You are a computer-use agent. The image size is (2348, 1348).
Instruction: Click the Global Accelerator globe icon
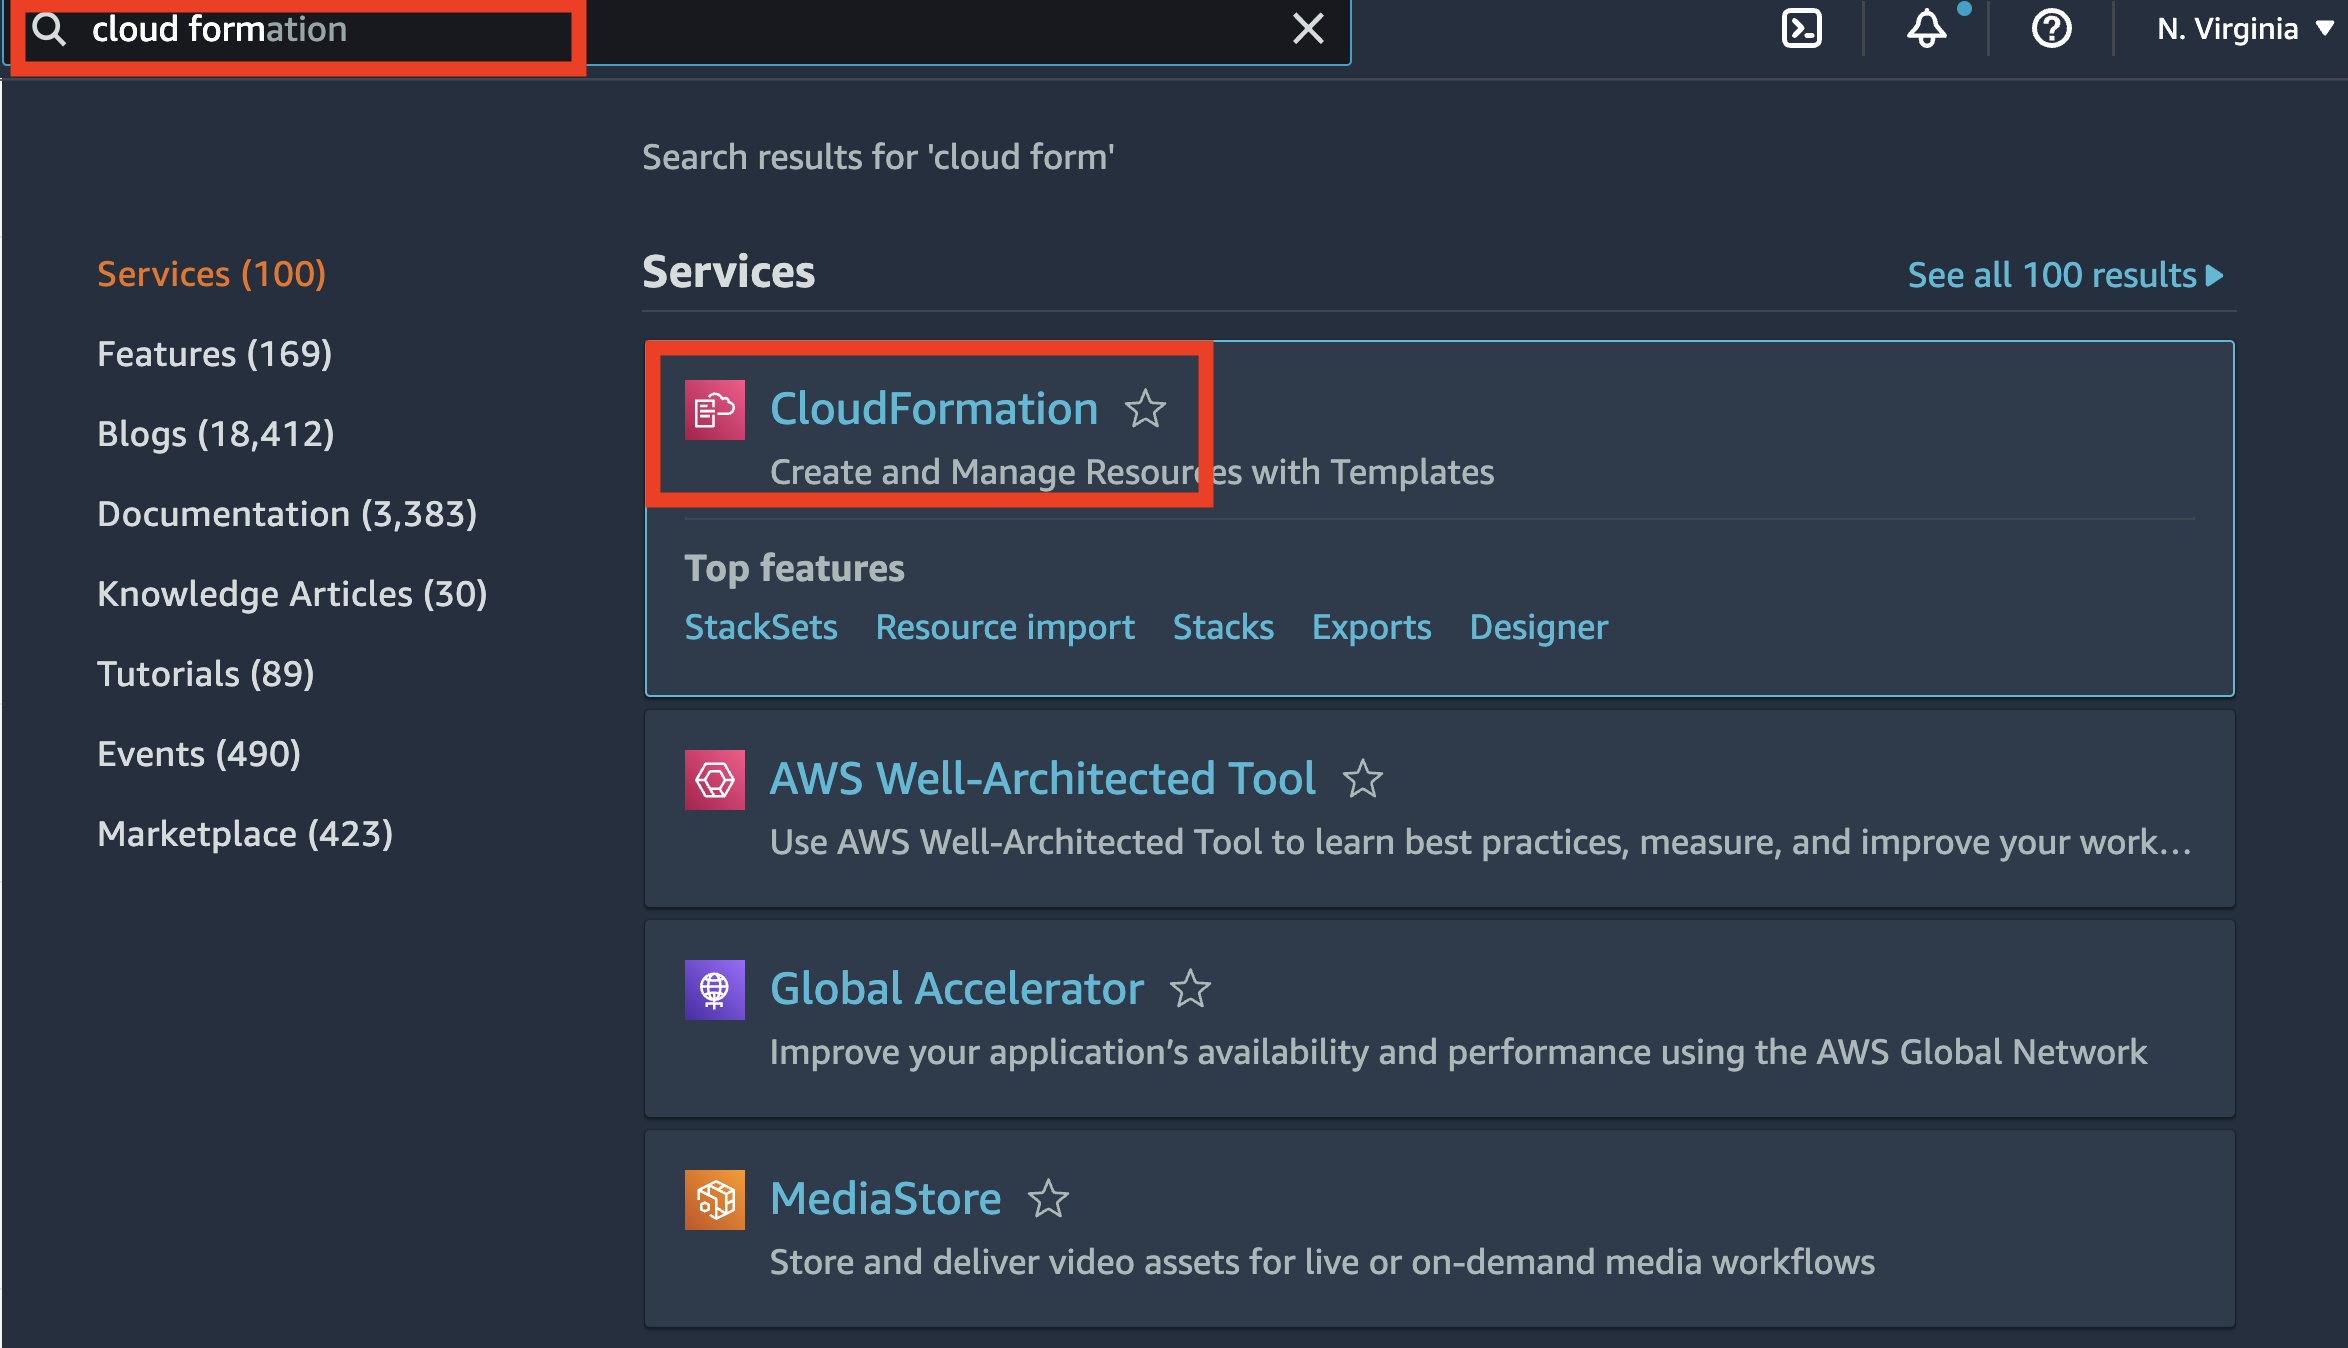714,990
